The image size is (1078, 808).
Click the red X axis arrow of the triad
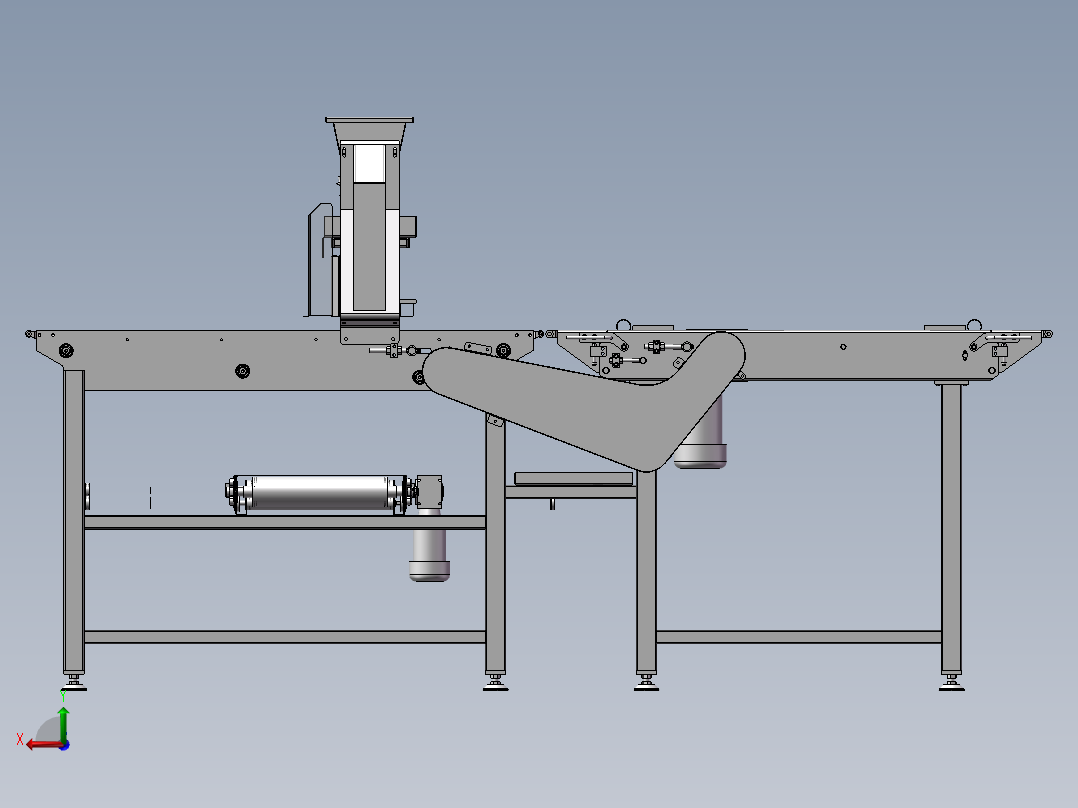(x=43, y=745)
